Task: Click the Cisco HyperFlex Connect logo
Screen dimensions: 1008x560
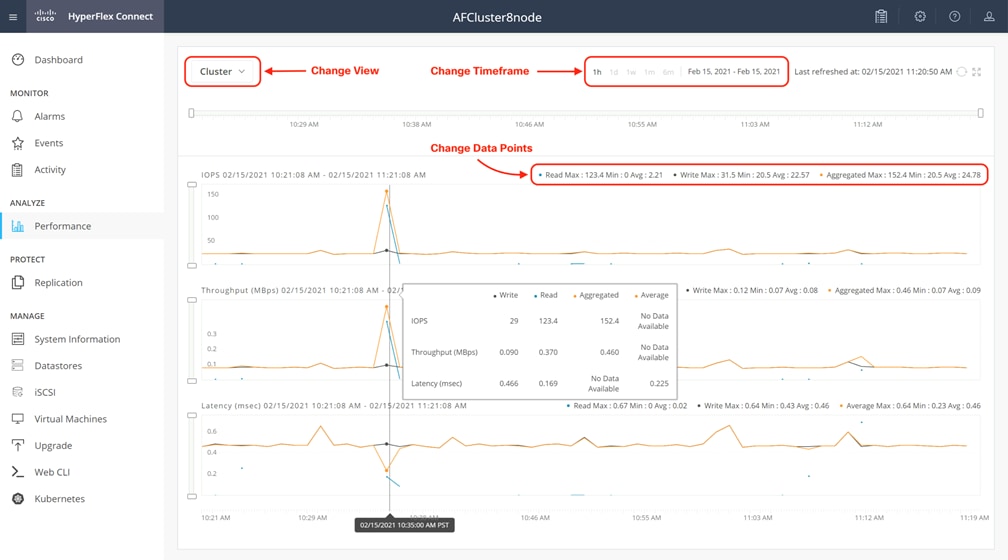Action: [94, 16]
